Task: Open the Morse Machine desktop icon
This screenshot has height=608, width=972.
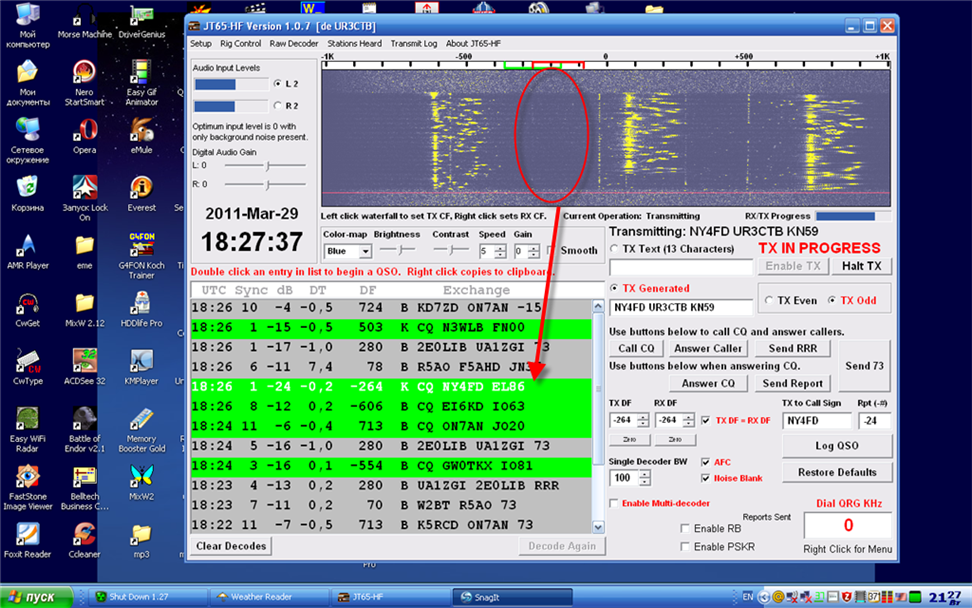Action: [x=84, y=22]
